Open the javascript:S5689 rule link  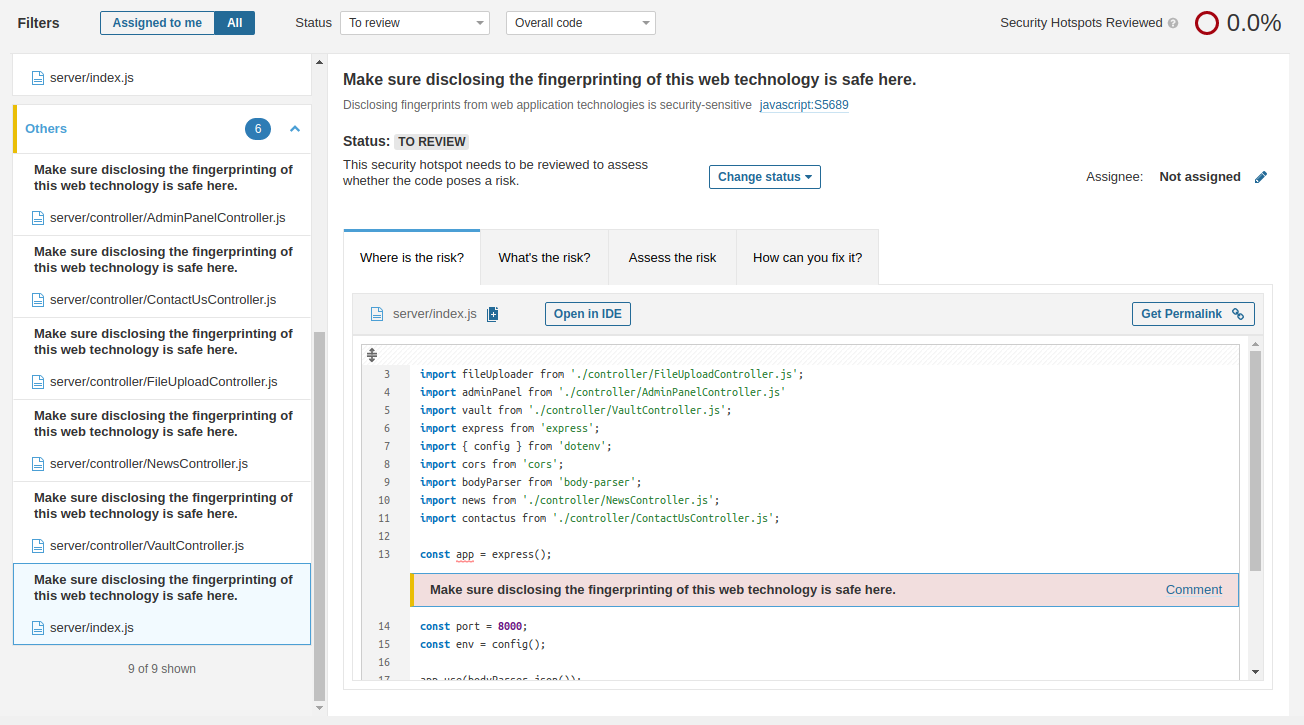[x=803, y=104]
